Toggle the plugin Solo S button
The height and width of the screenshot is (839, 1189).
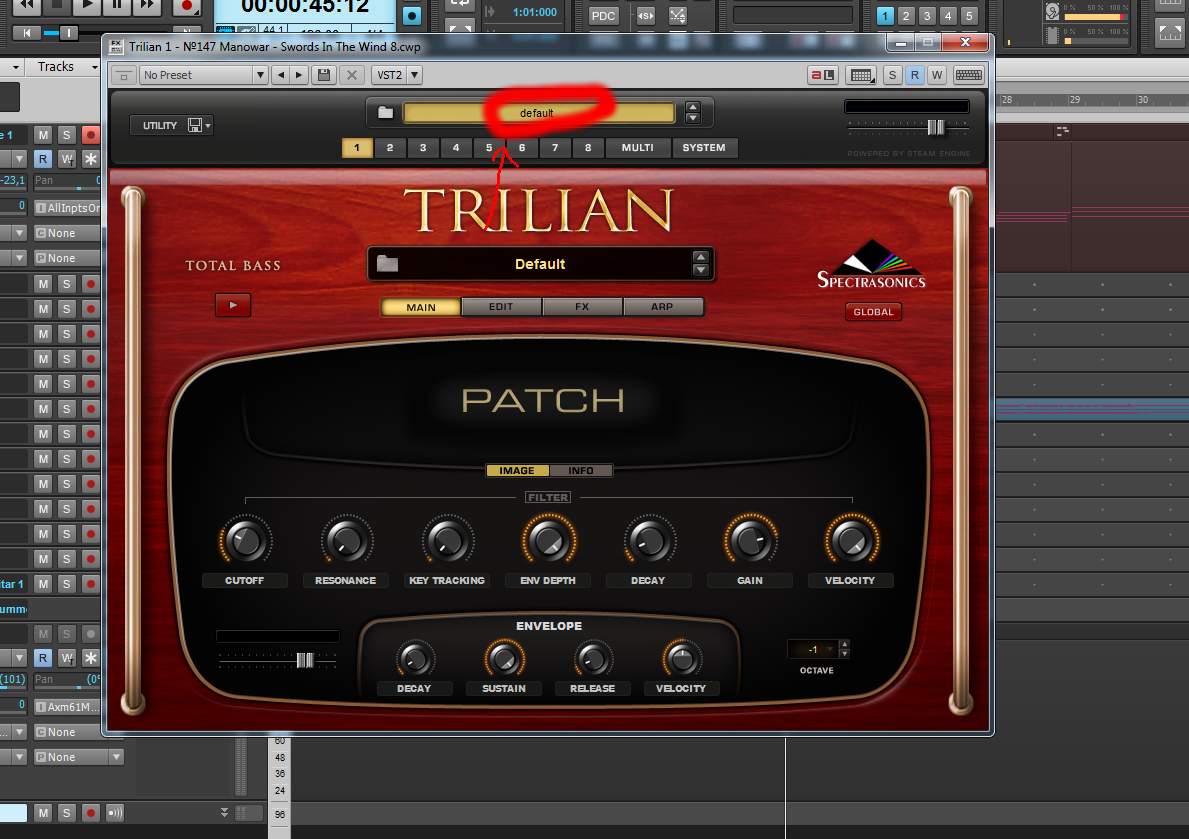pyautogui.click(x=892, y=75)
